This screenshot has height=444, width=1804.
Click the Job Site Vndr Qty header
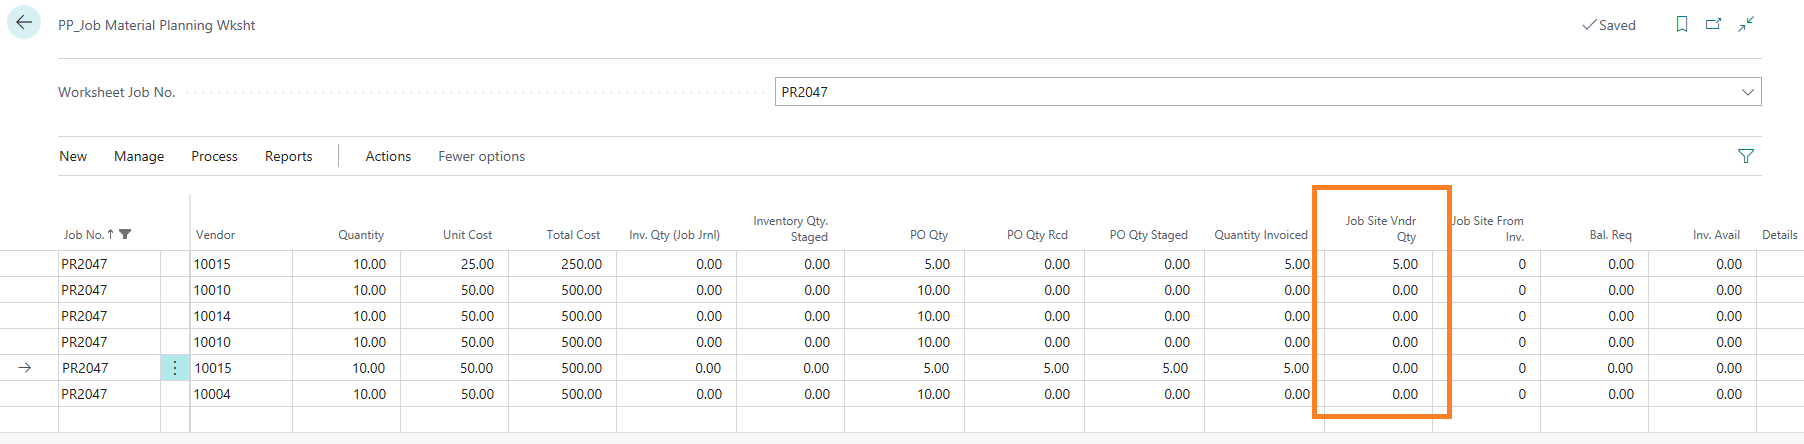click(1381, 229)
